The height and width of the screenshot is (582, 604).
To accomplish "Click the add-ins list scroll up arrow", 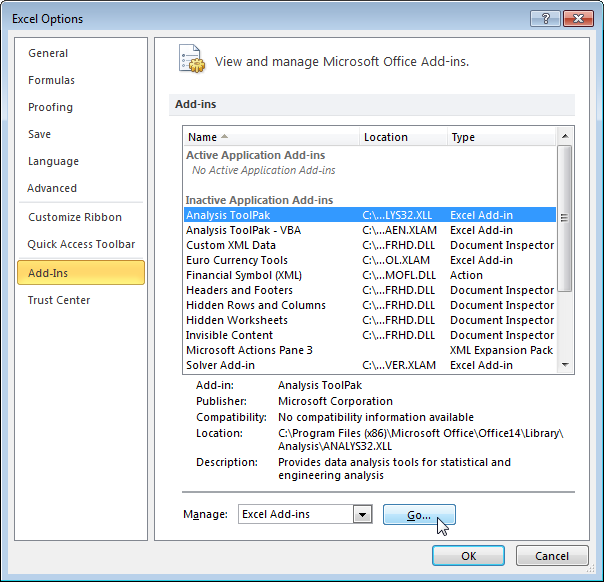I will coord(565,136).
